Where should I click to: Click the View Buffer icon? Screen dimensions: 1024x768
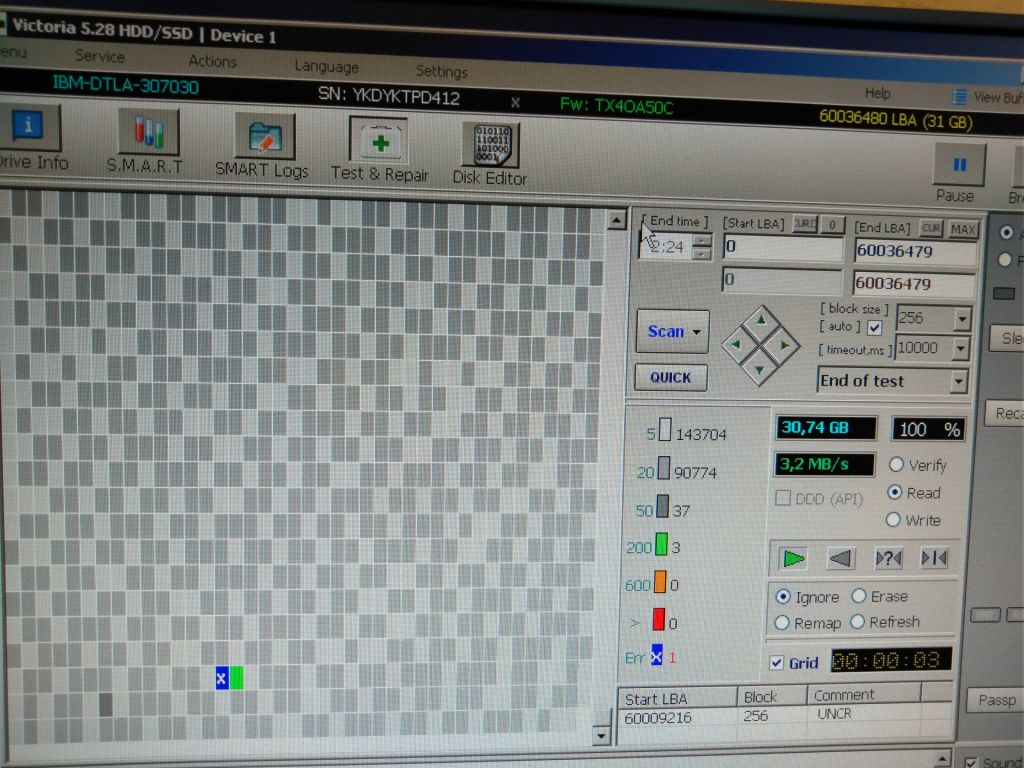pos(959,97)
